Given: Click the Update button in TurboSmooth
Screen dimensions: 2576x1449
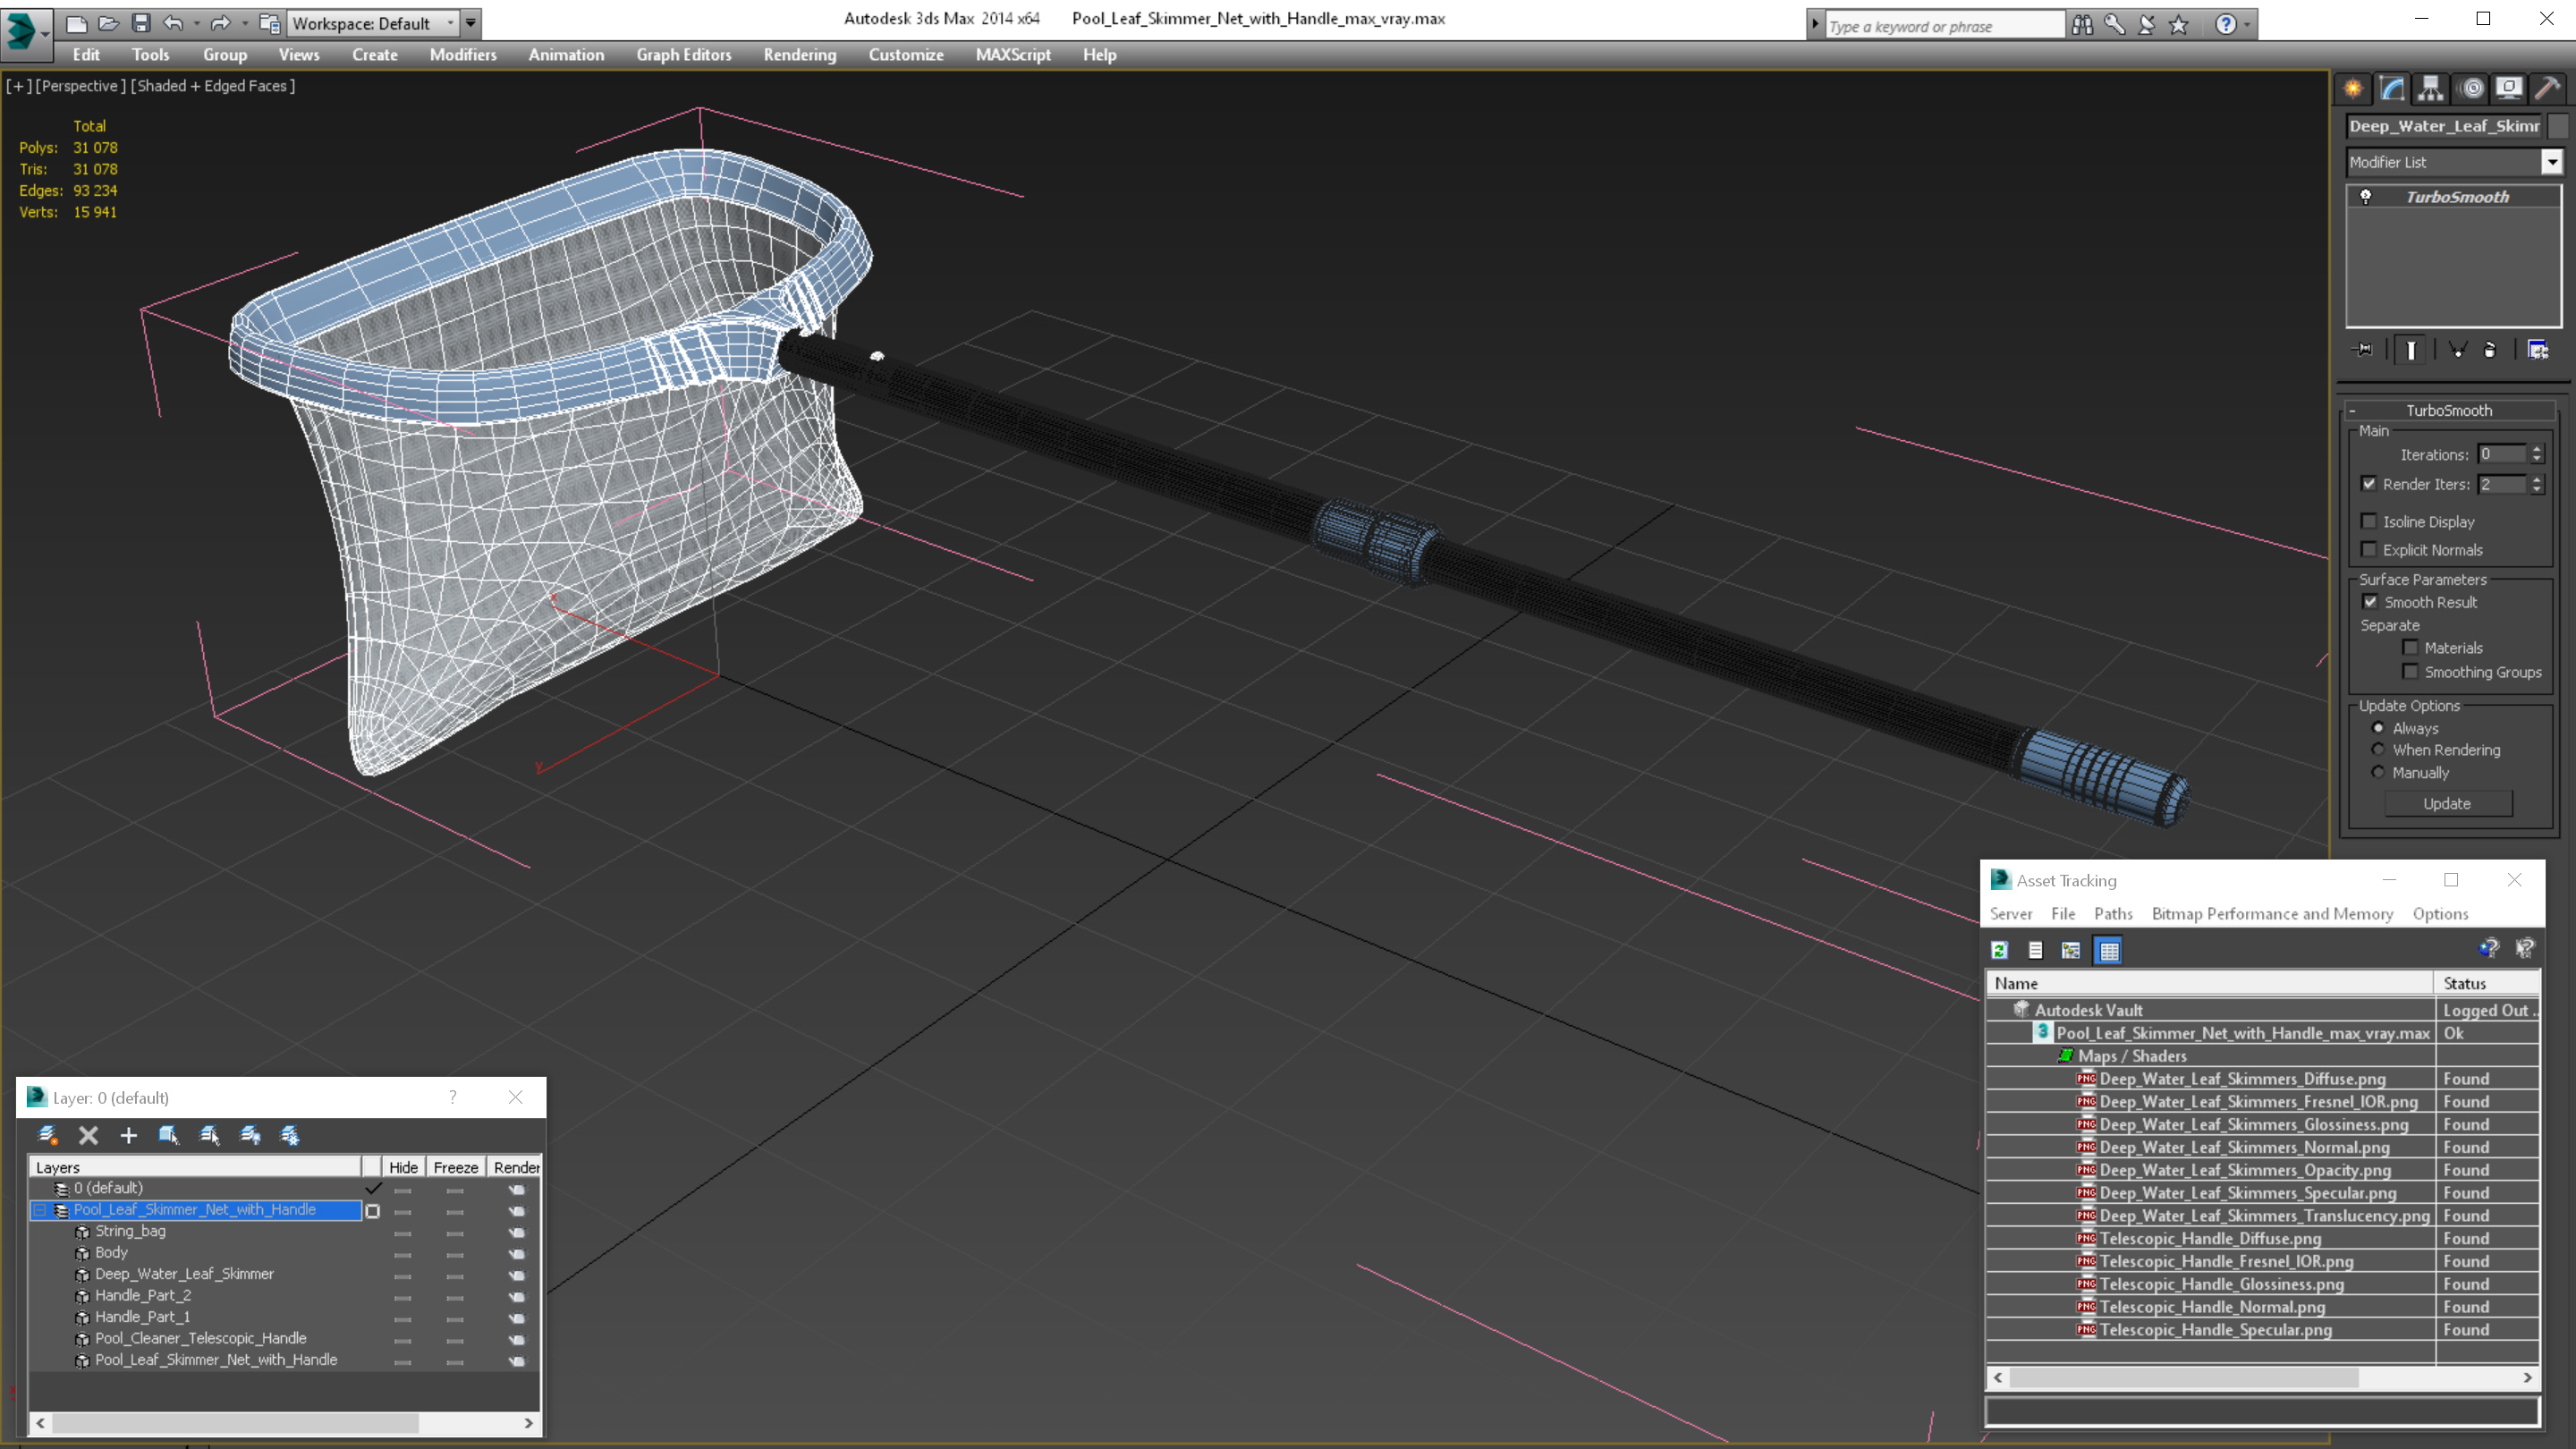Looking at the screenshot, I should pos(2445,803).
